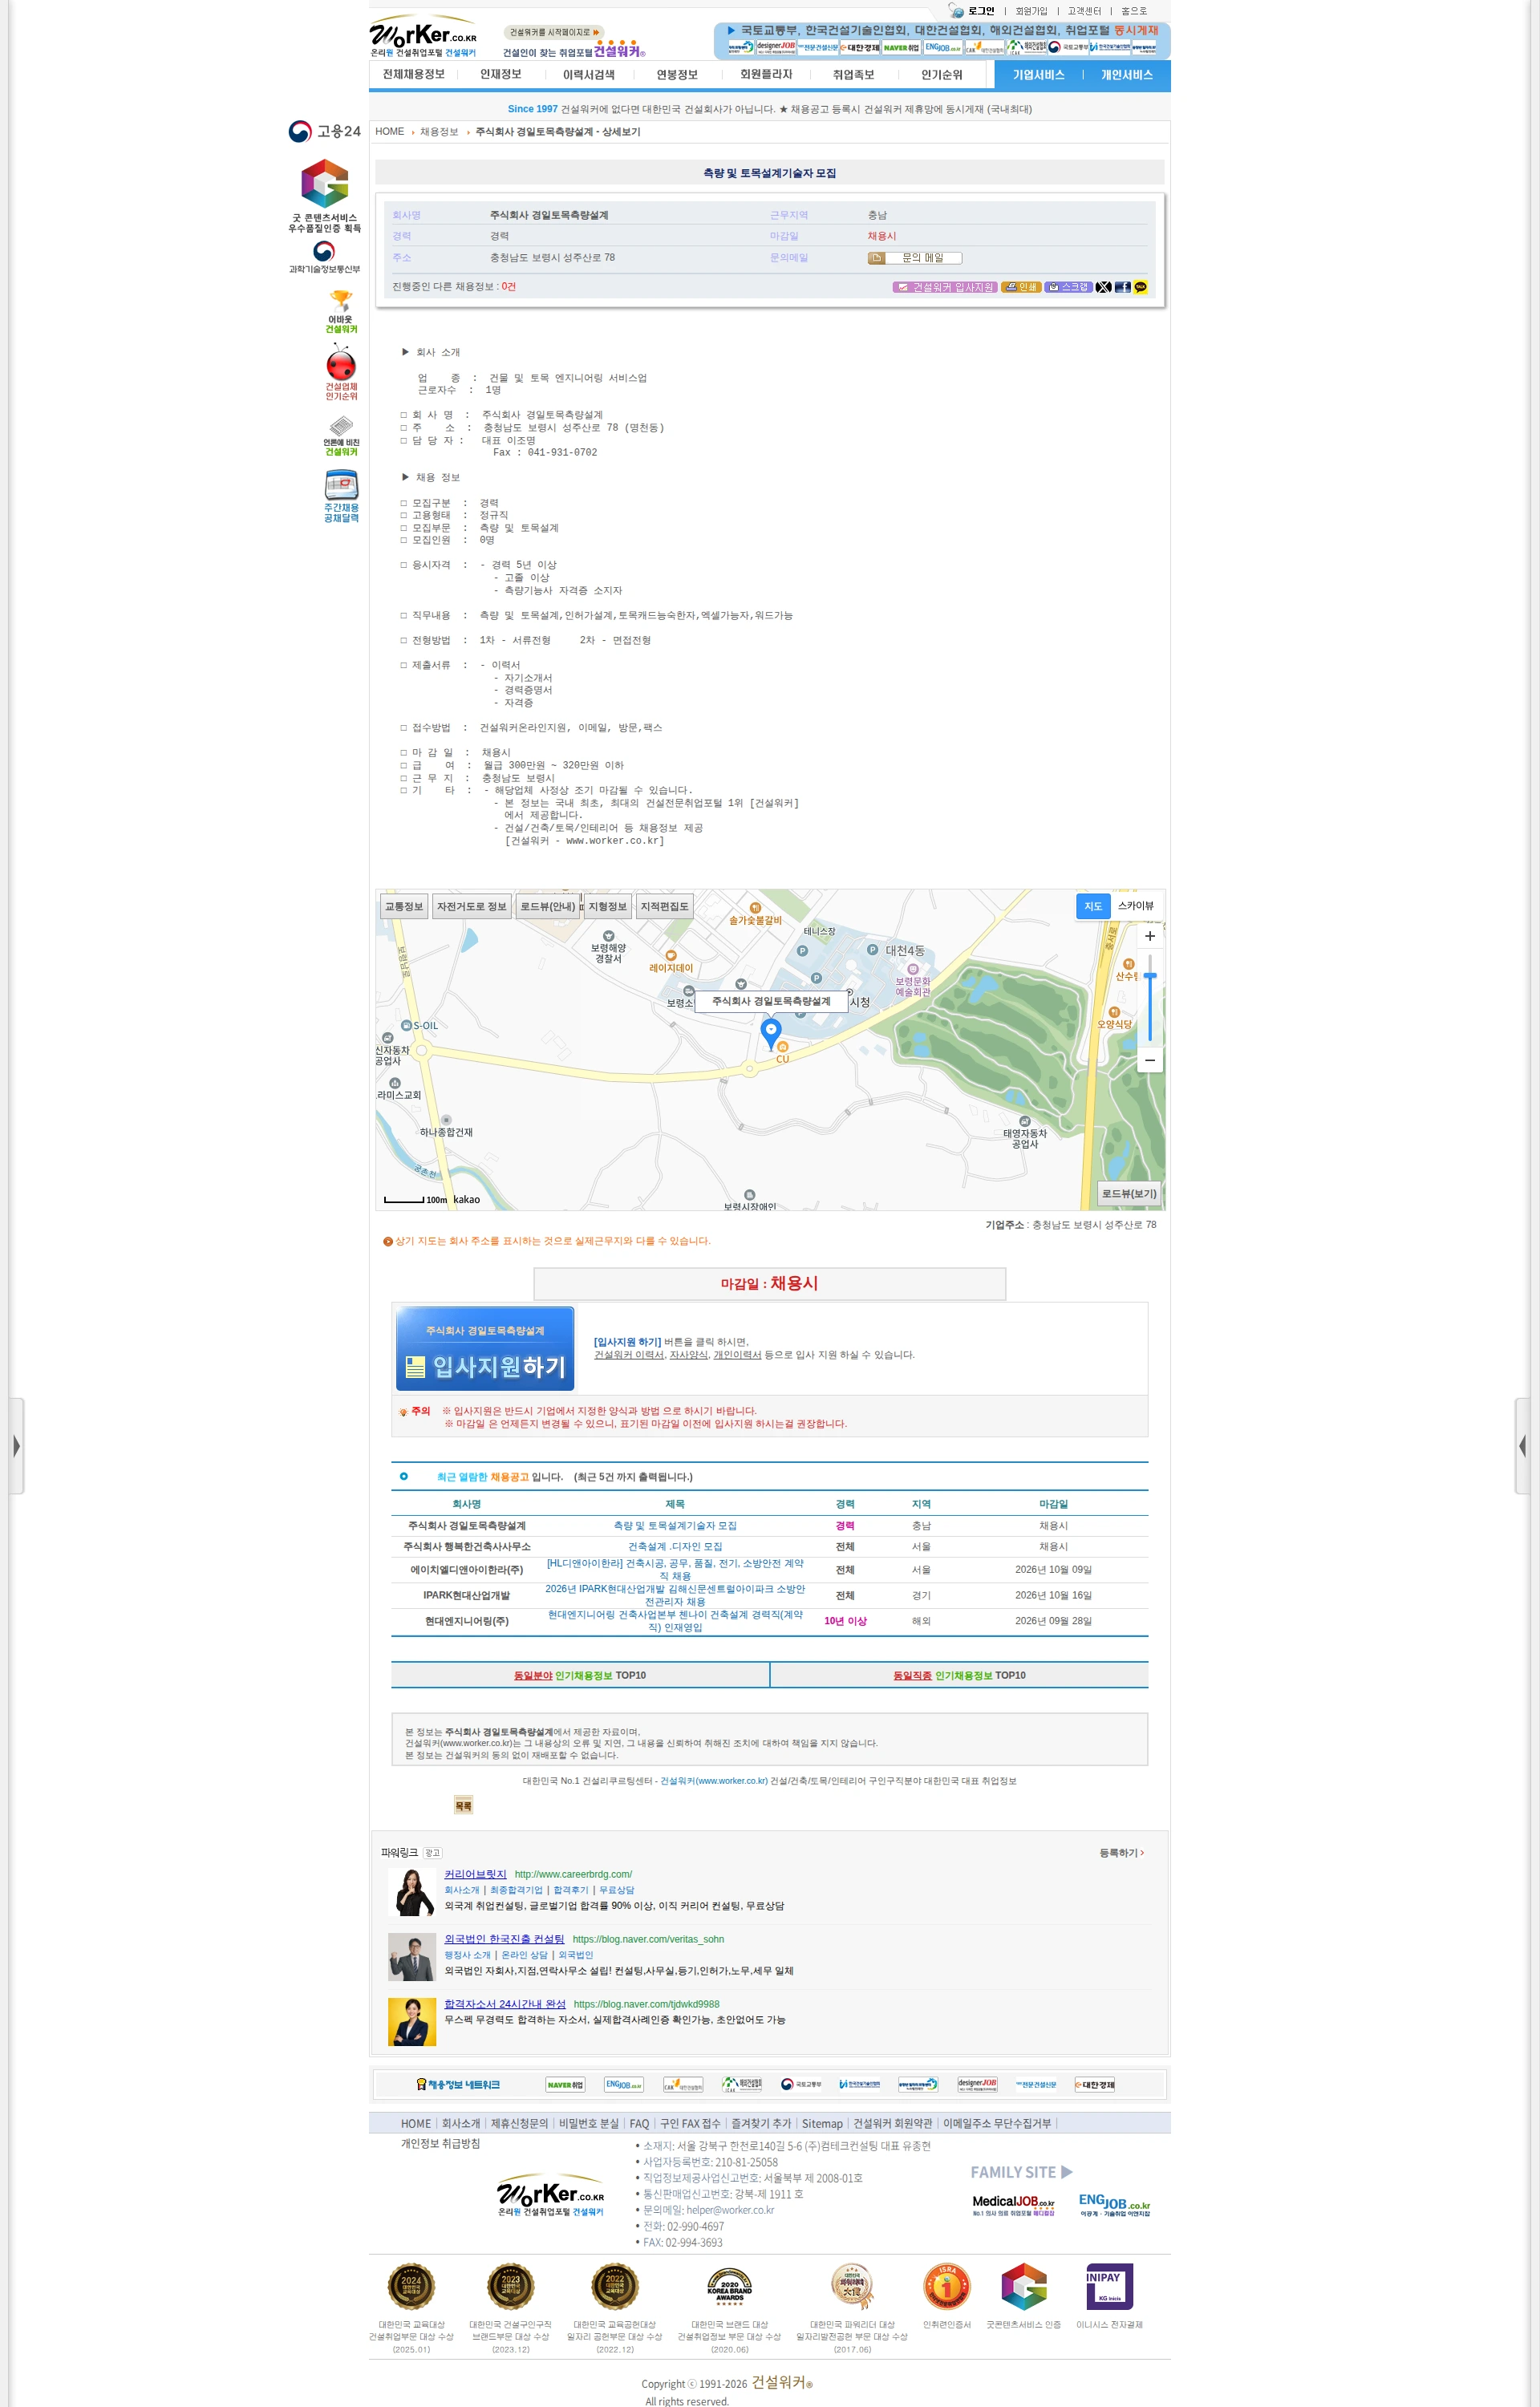The width and height of the screenshot is (1540, 2407).
Task: Click the 건설워커 입사지원 button
Action: click(945, 287)
